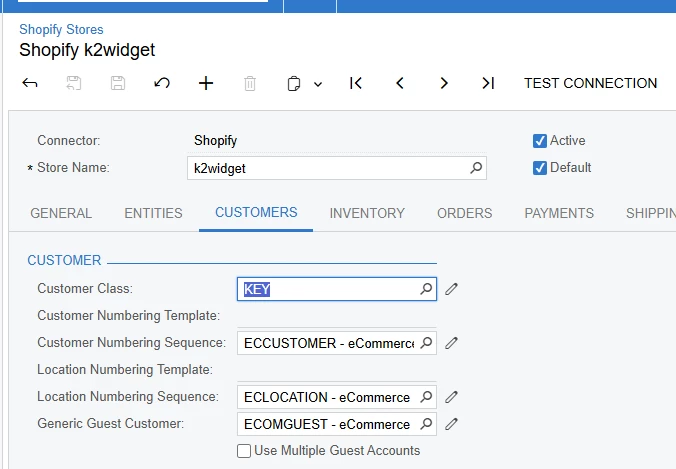The image size is (676, 469).
Task: Click the Test Connection button
Action: pyautogui.click(x=590, y=83)
